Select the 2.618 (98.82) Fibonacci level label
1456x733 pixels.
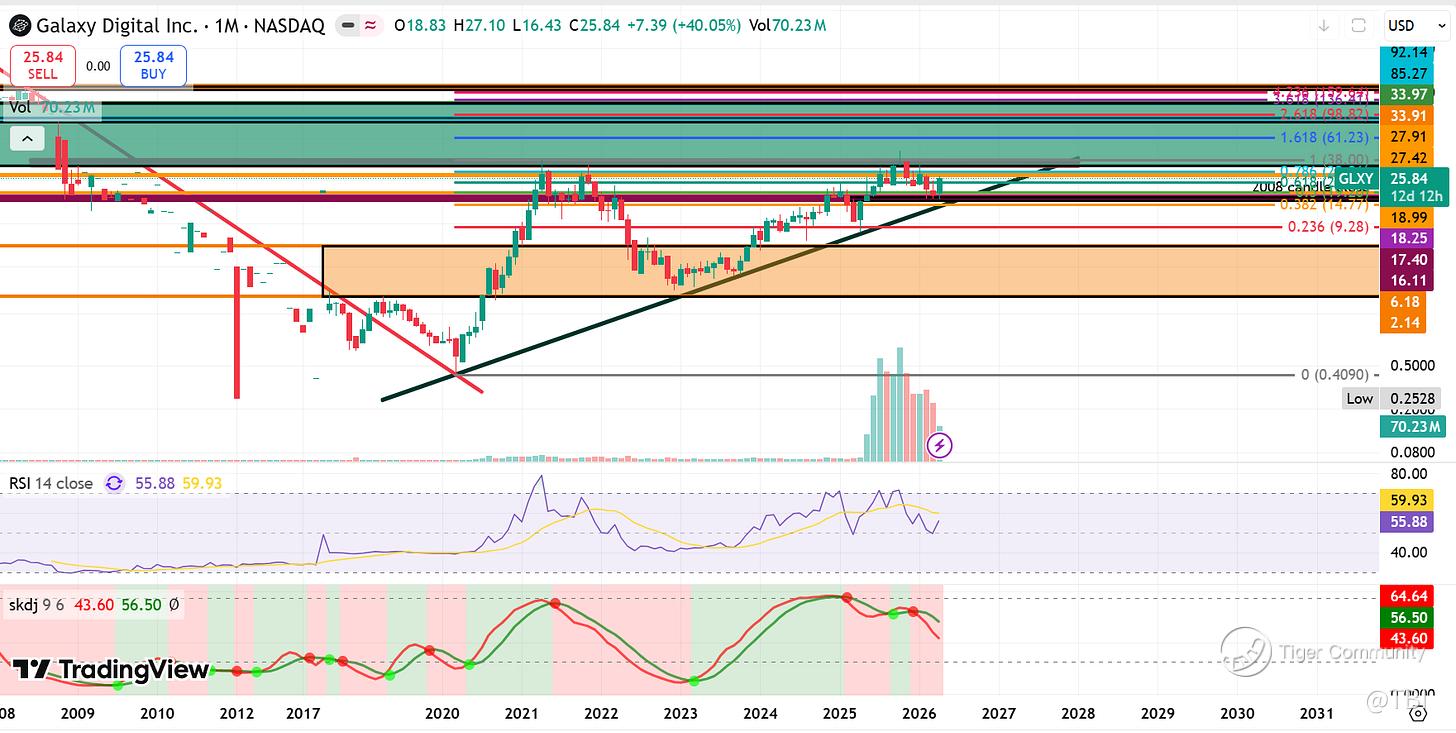[1327, 116]
